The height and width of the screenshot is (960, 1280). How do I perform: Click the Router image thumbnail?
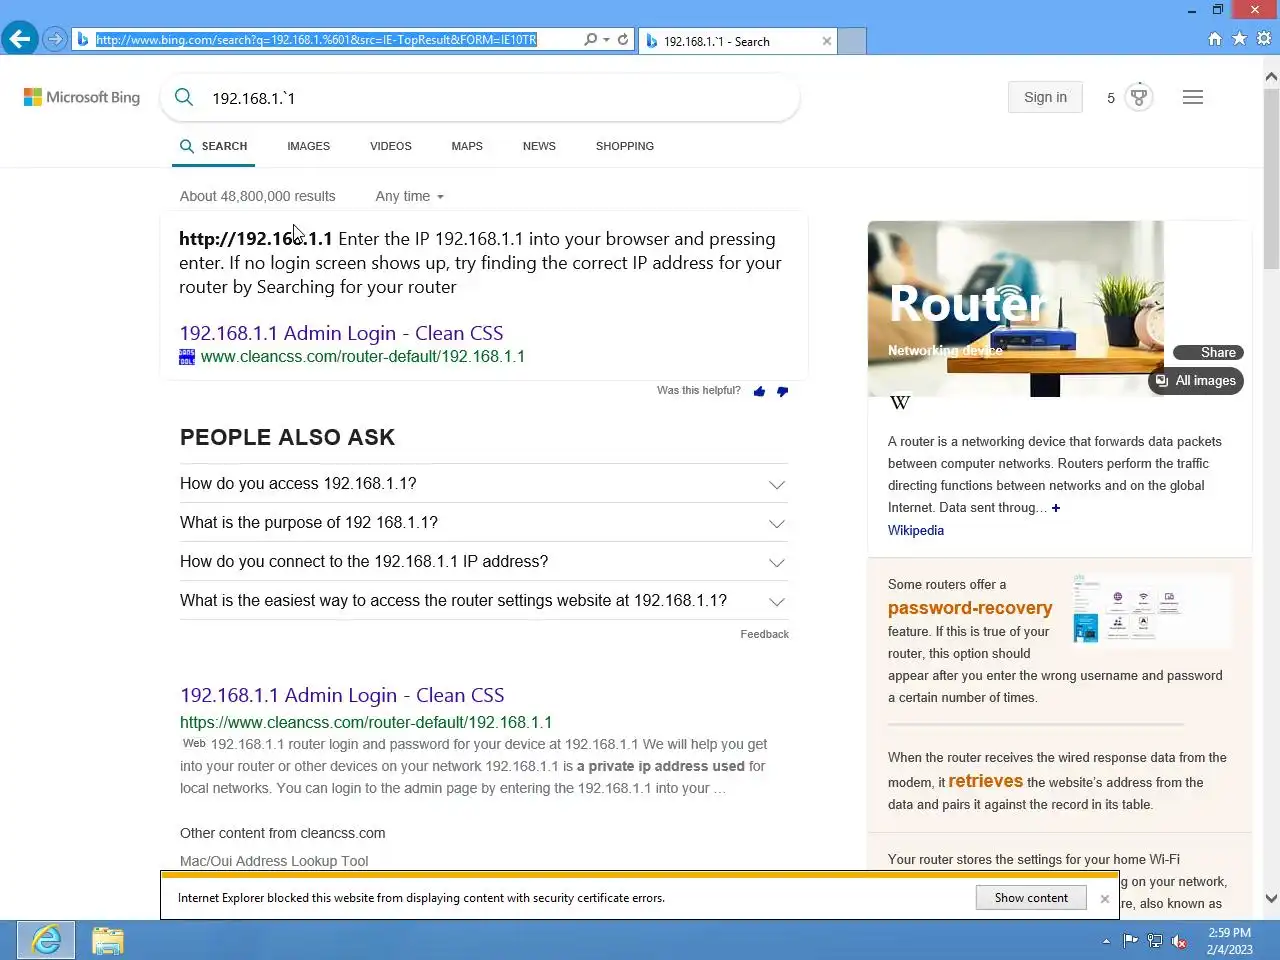click(x=1015, y=309)
